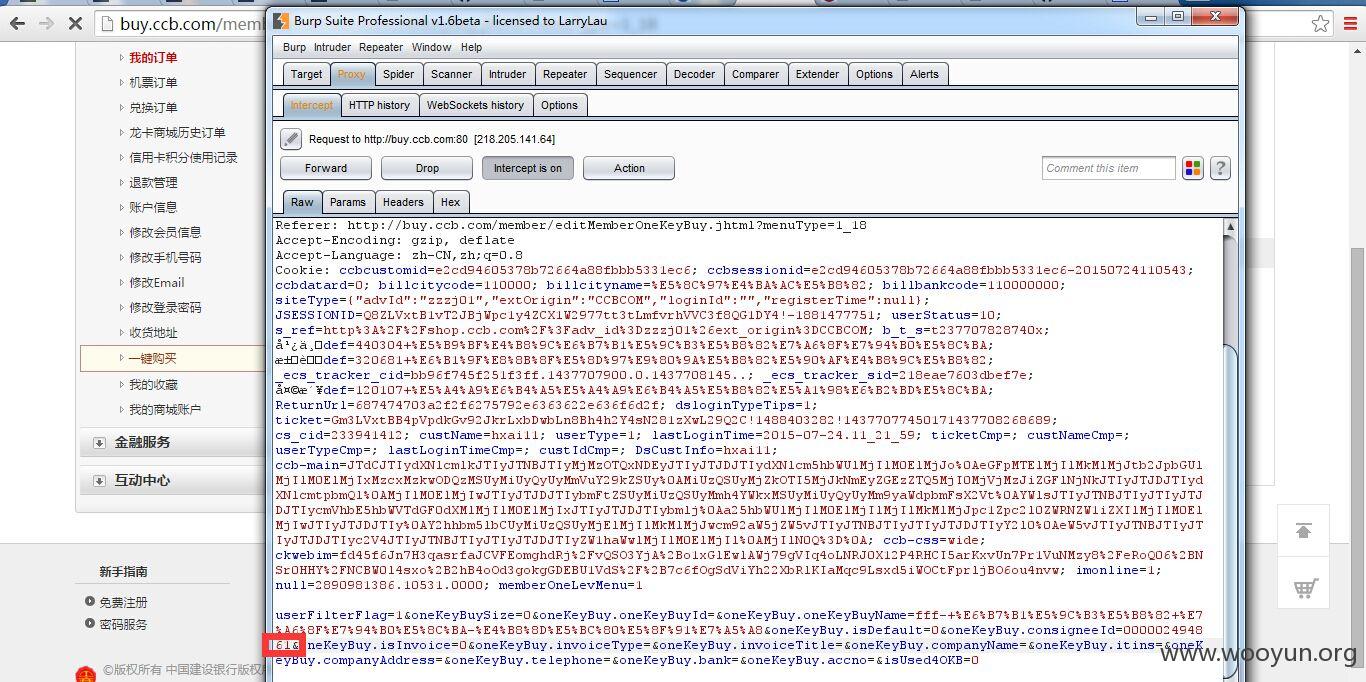Screen dimensions: 1366x682
Task: Open 我的订单 in sidebar
Action: [x=153, y=58]
